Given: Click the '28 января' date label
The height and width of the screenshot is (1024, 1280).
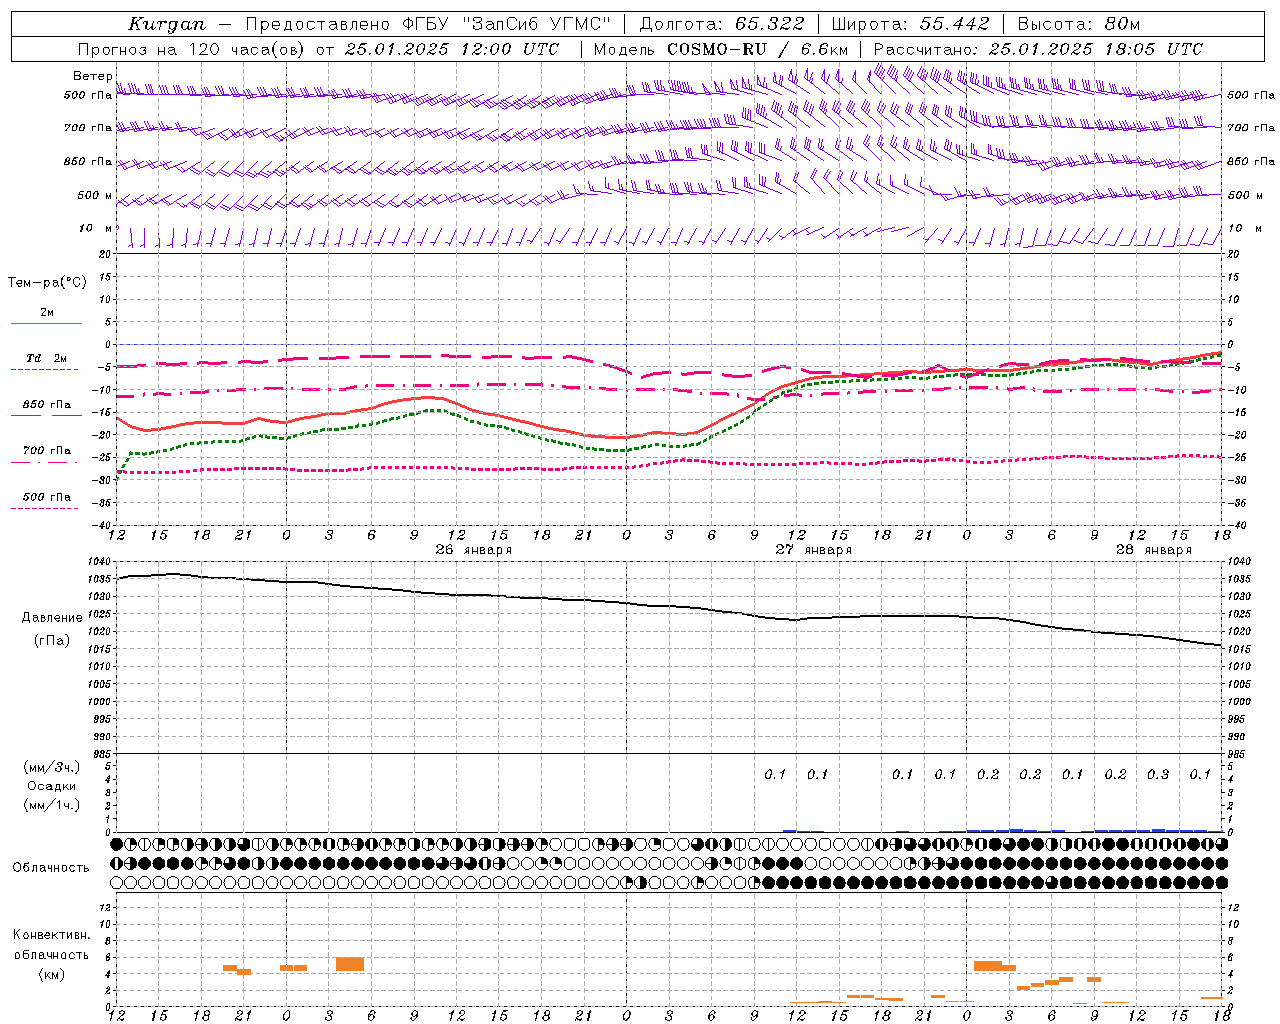Looking at the screenshot, I should 1153,550.
